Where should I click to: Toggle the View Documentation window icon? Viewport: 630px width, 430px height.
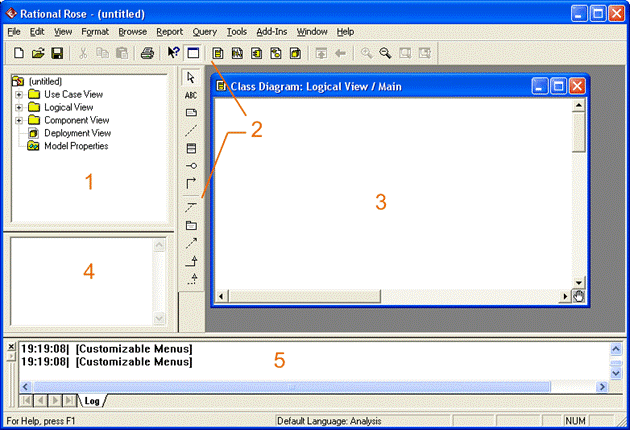tap(193, 53)
